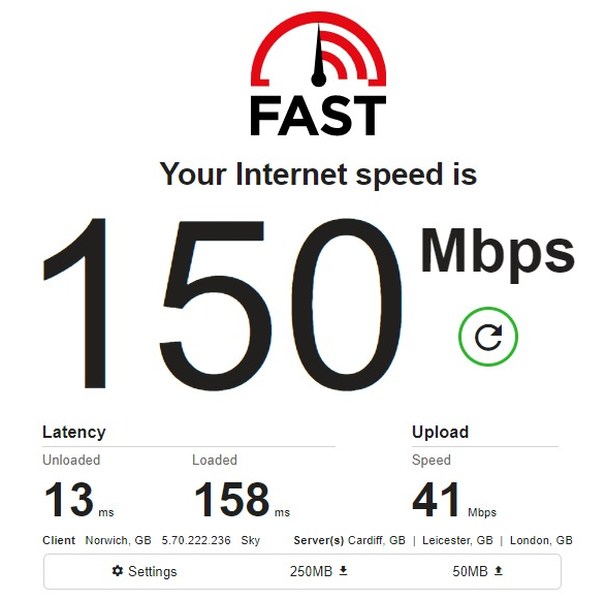Screen dimensions: 606x600
Task: Click the 13 ms unloaded latency value
Action: [x=78, y=499]
